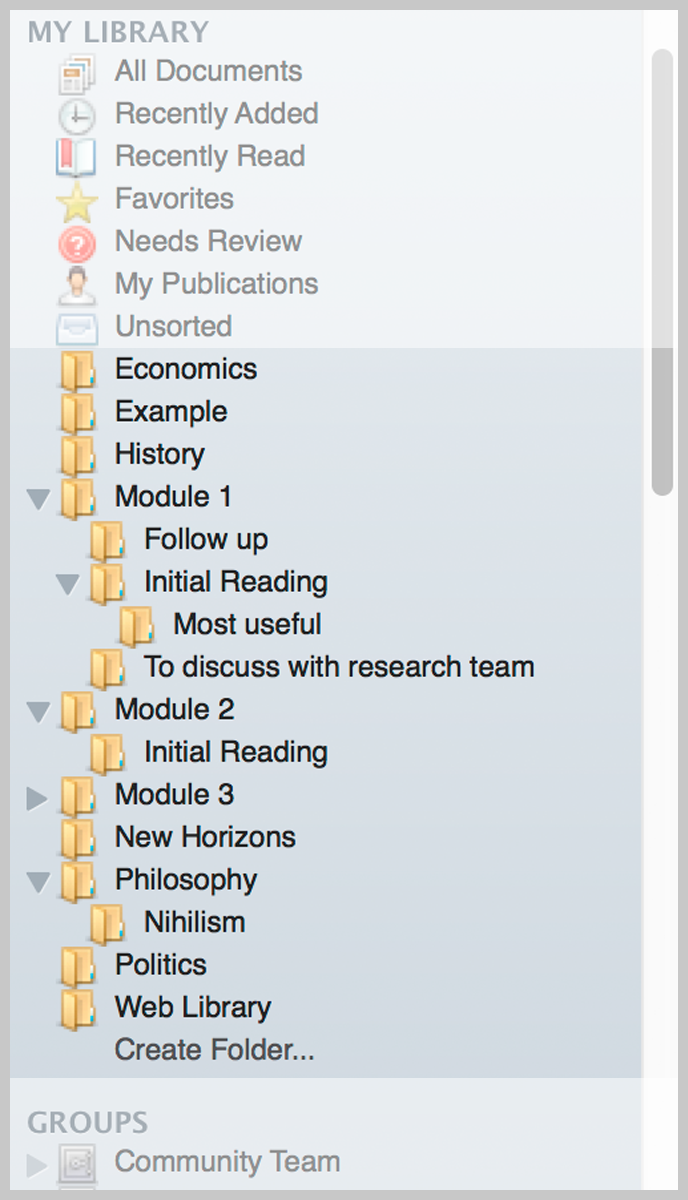Click the Unsorted inbox tray icon

77,328
